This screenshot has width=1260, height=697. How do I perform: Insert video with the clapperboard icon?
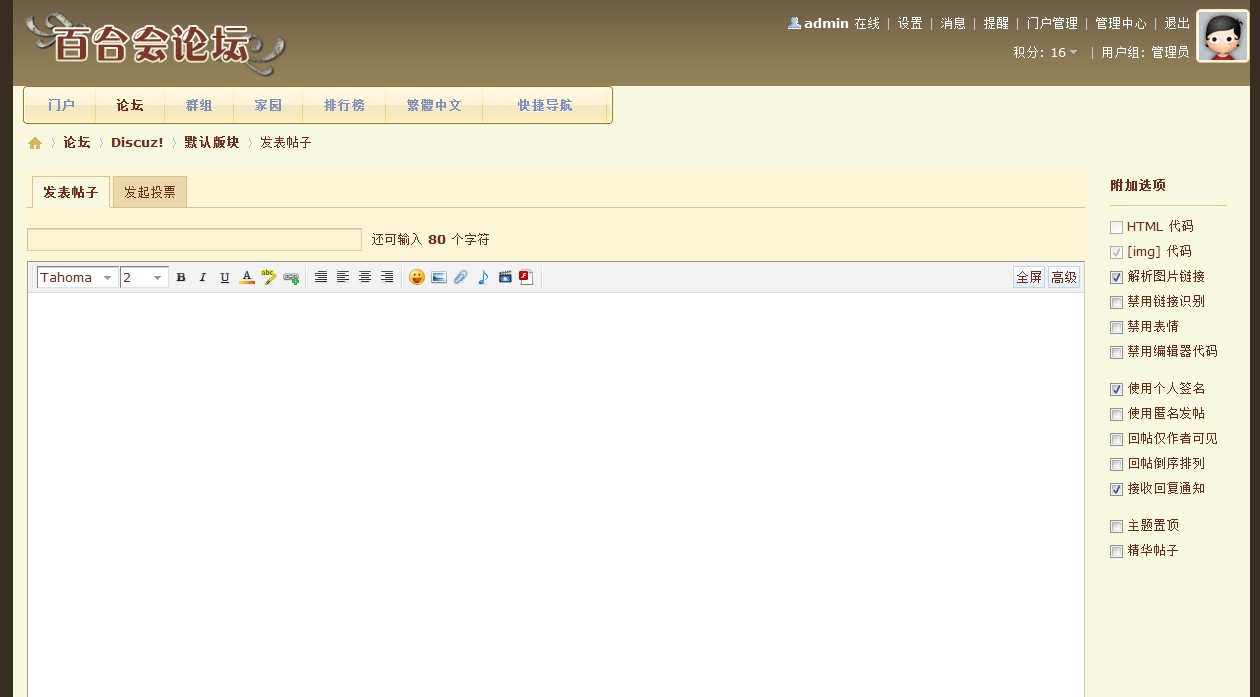pos(505,277)
